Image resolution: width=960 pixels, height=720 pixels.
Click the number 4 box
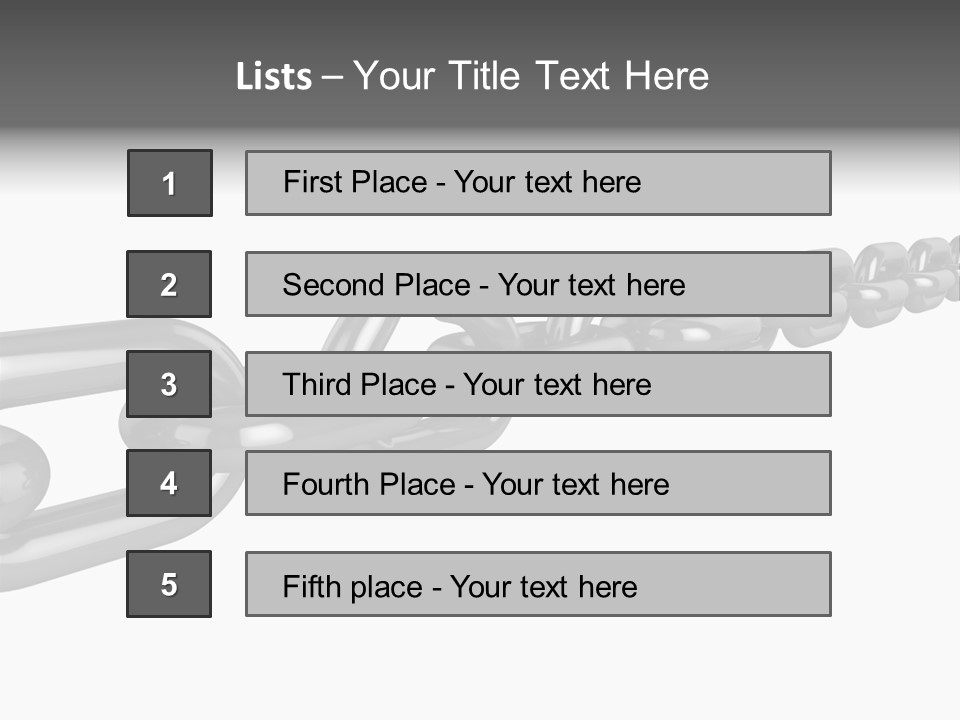169,483
